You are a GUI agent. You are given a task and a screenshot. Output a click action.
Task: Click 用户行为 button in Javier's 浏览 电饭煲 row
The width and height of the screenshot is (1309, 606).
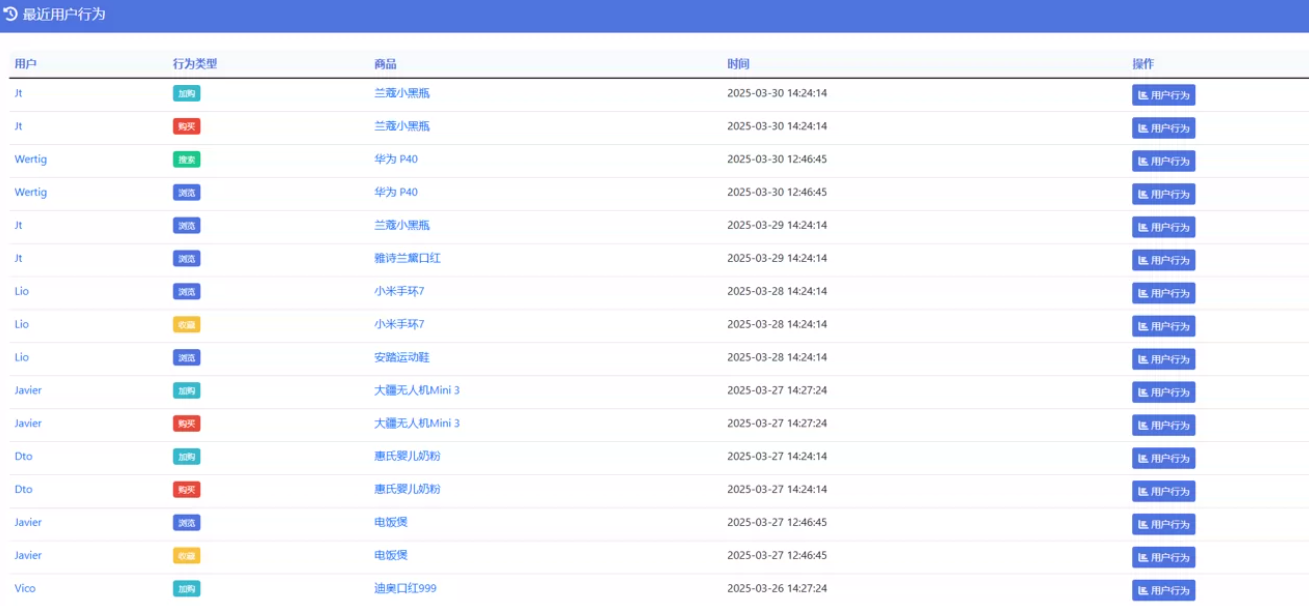click(x=1163, y=524)
